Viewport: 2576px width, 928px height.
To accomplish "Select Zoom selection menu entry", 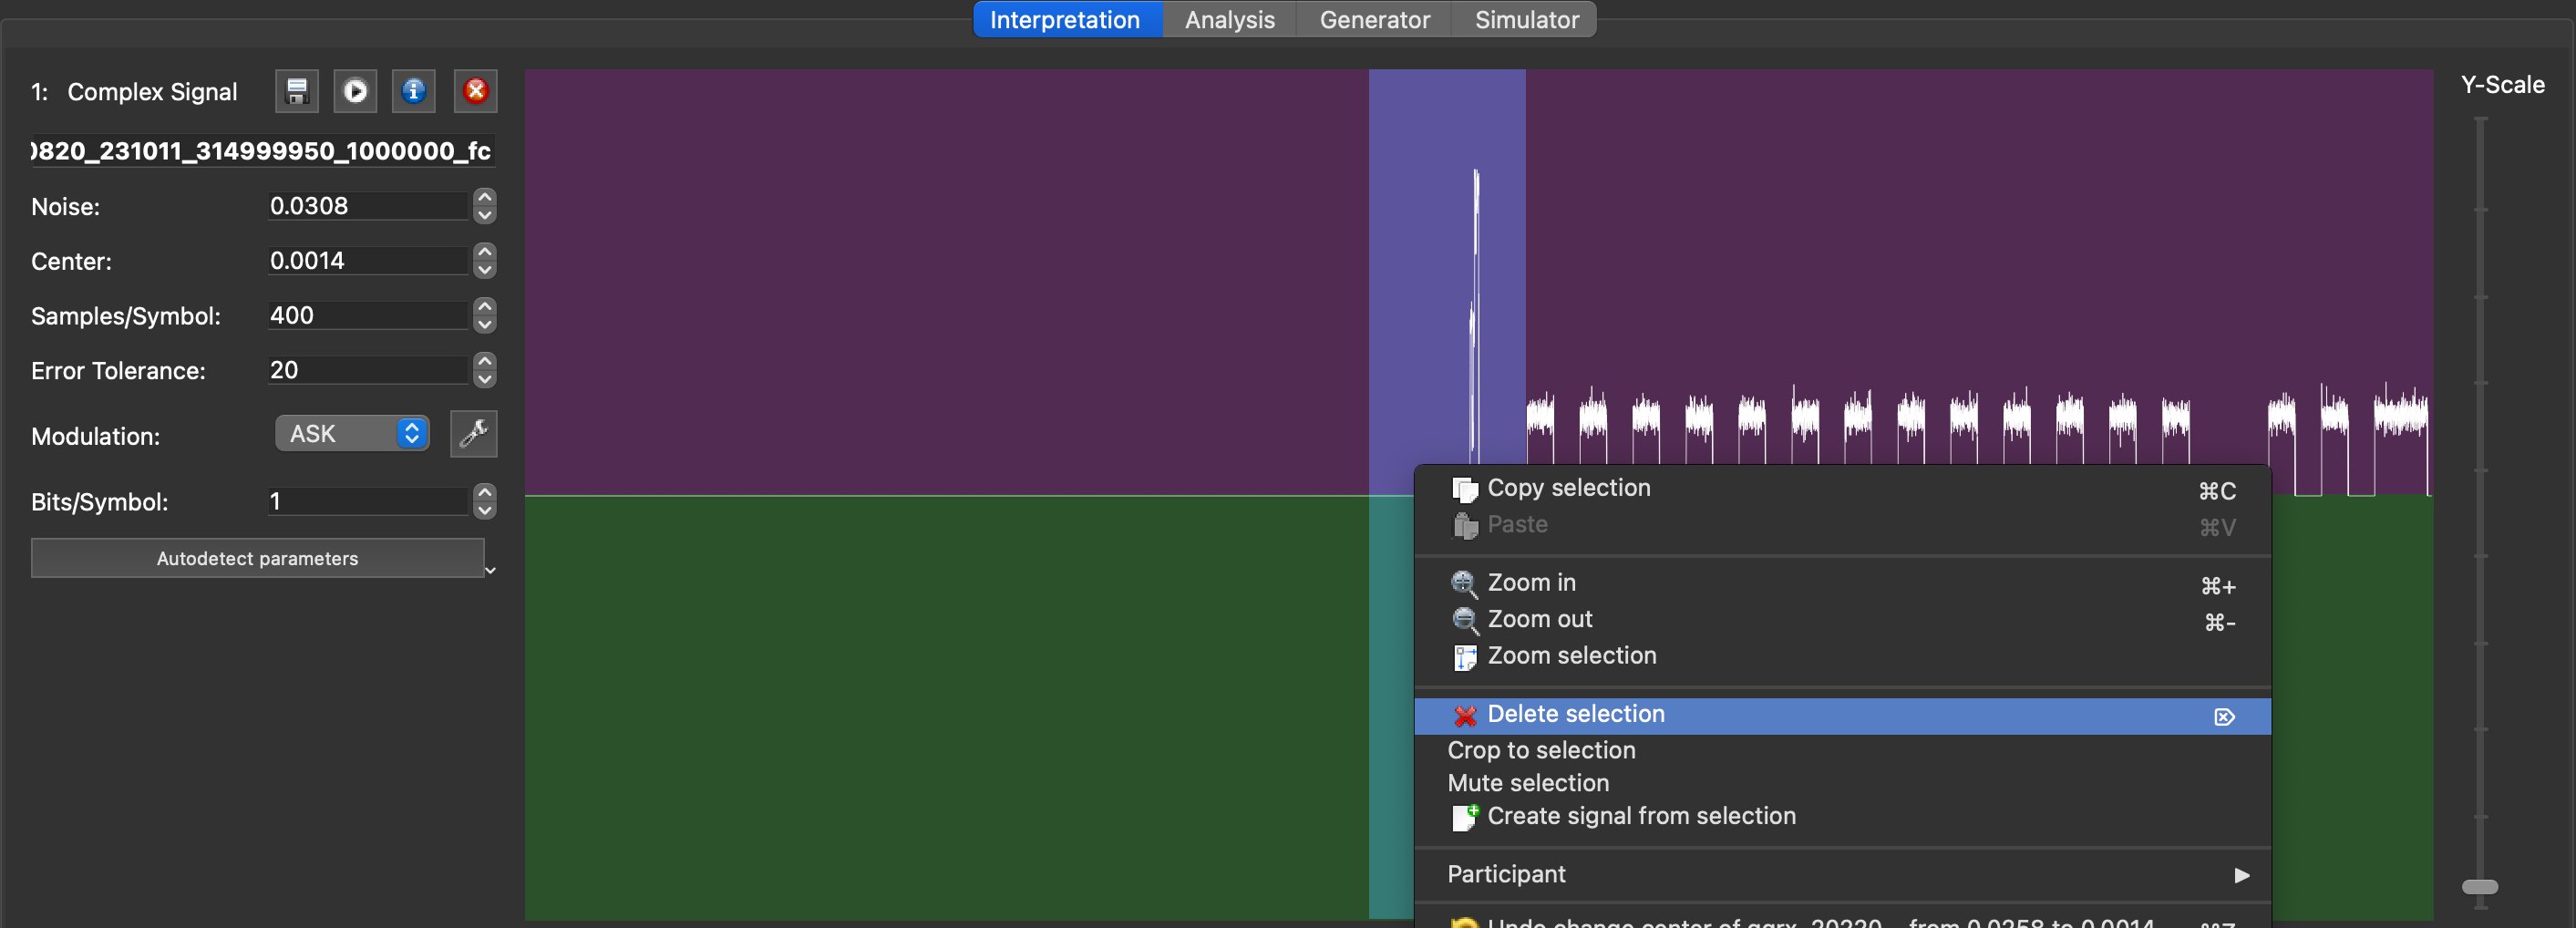I will point(1842,656).
